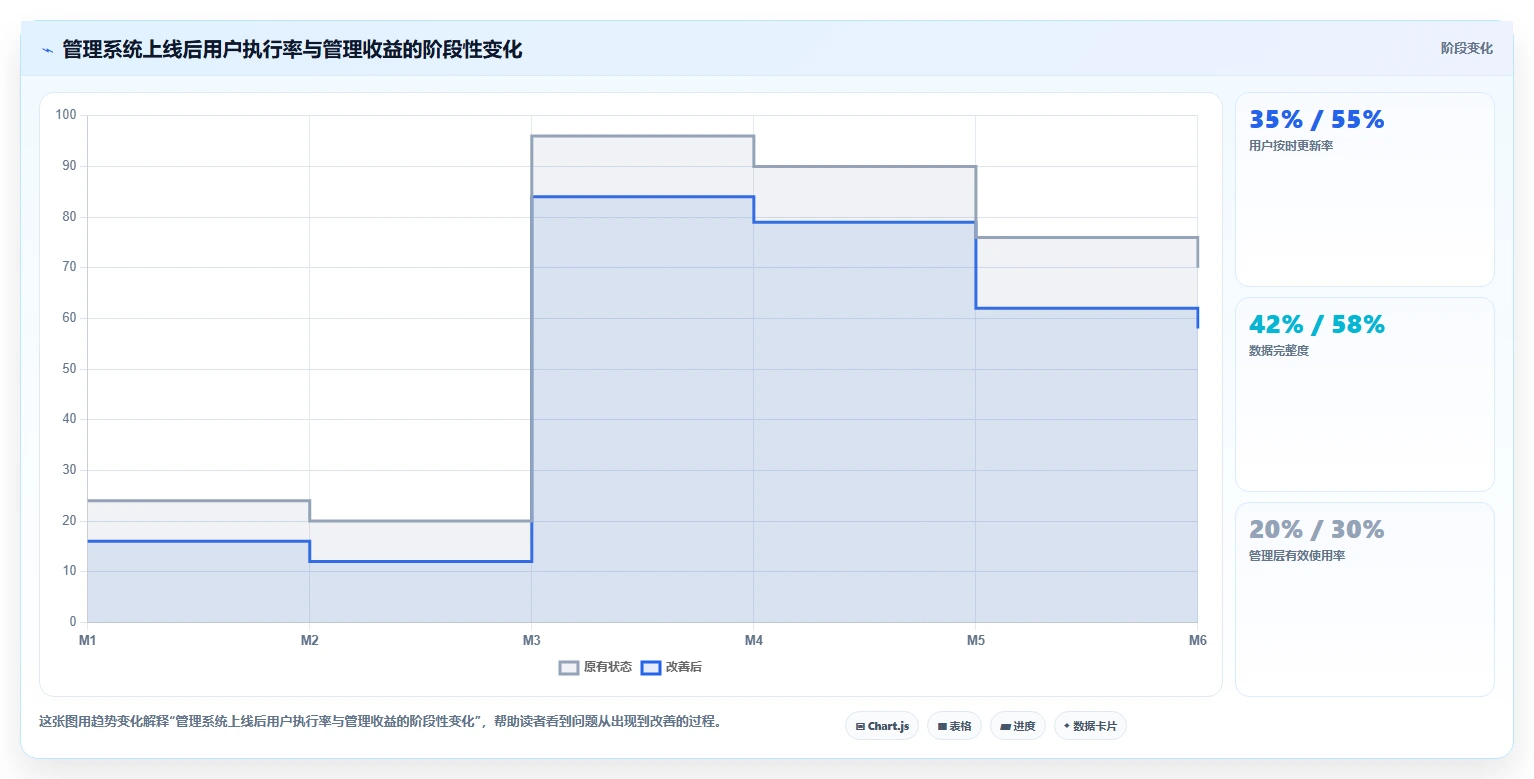The image size is (1534, 779).
Task: Click the 100 y-axis value
Action: point(67,115)
